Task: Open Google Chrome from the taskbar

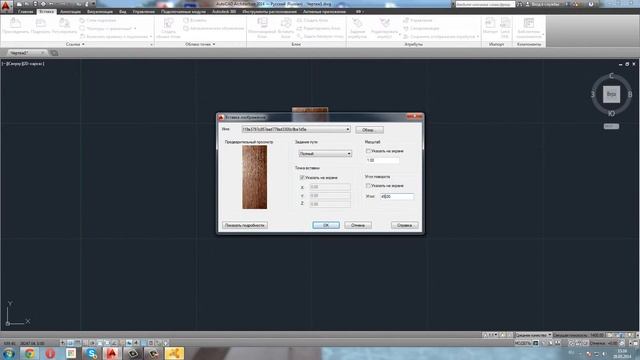Action: (x=29, y=353)
